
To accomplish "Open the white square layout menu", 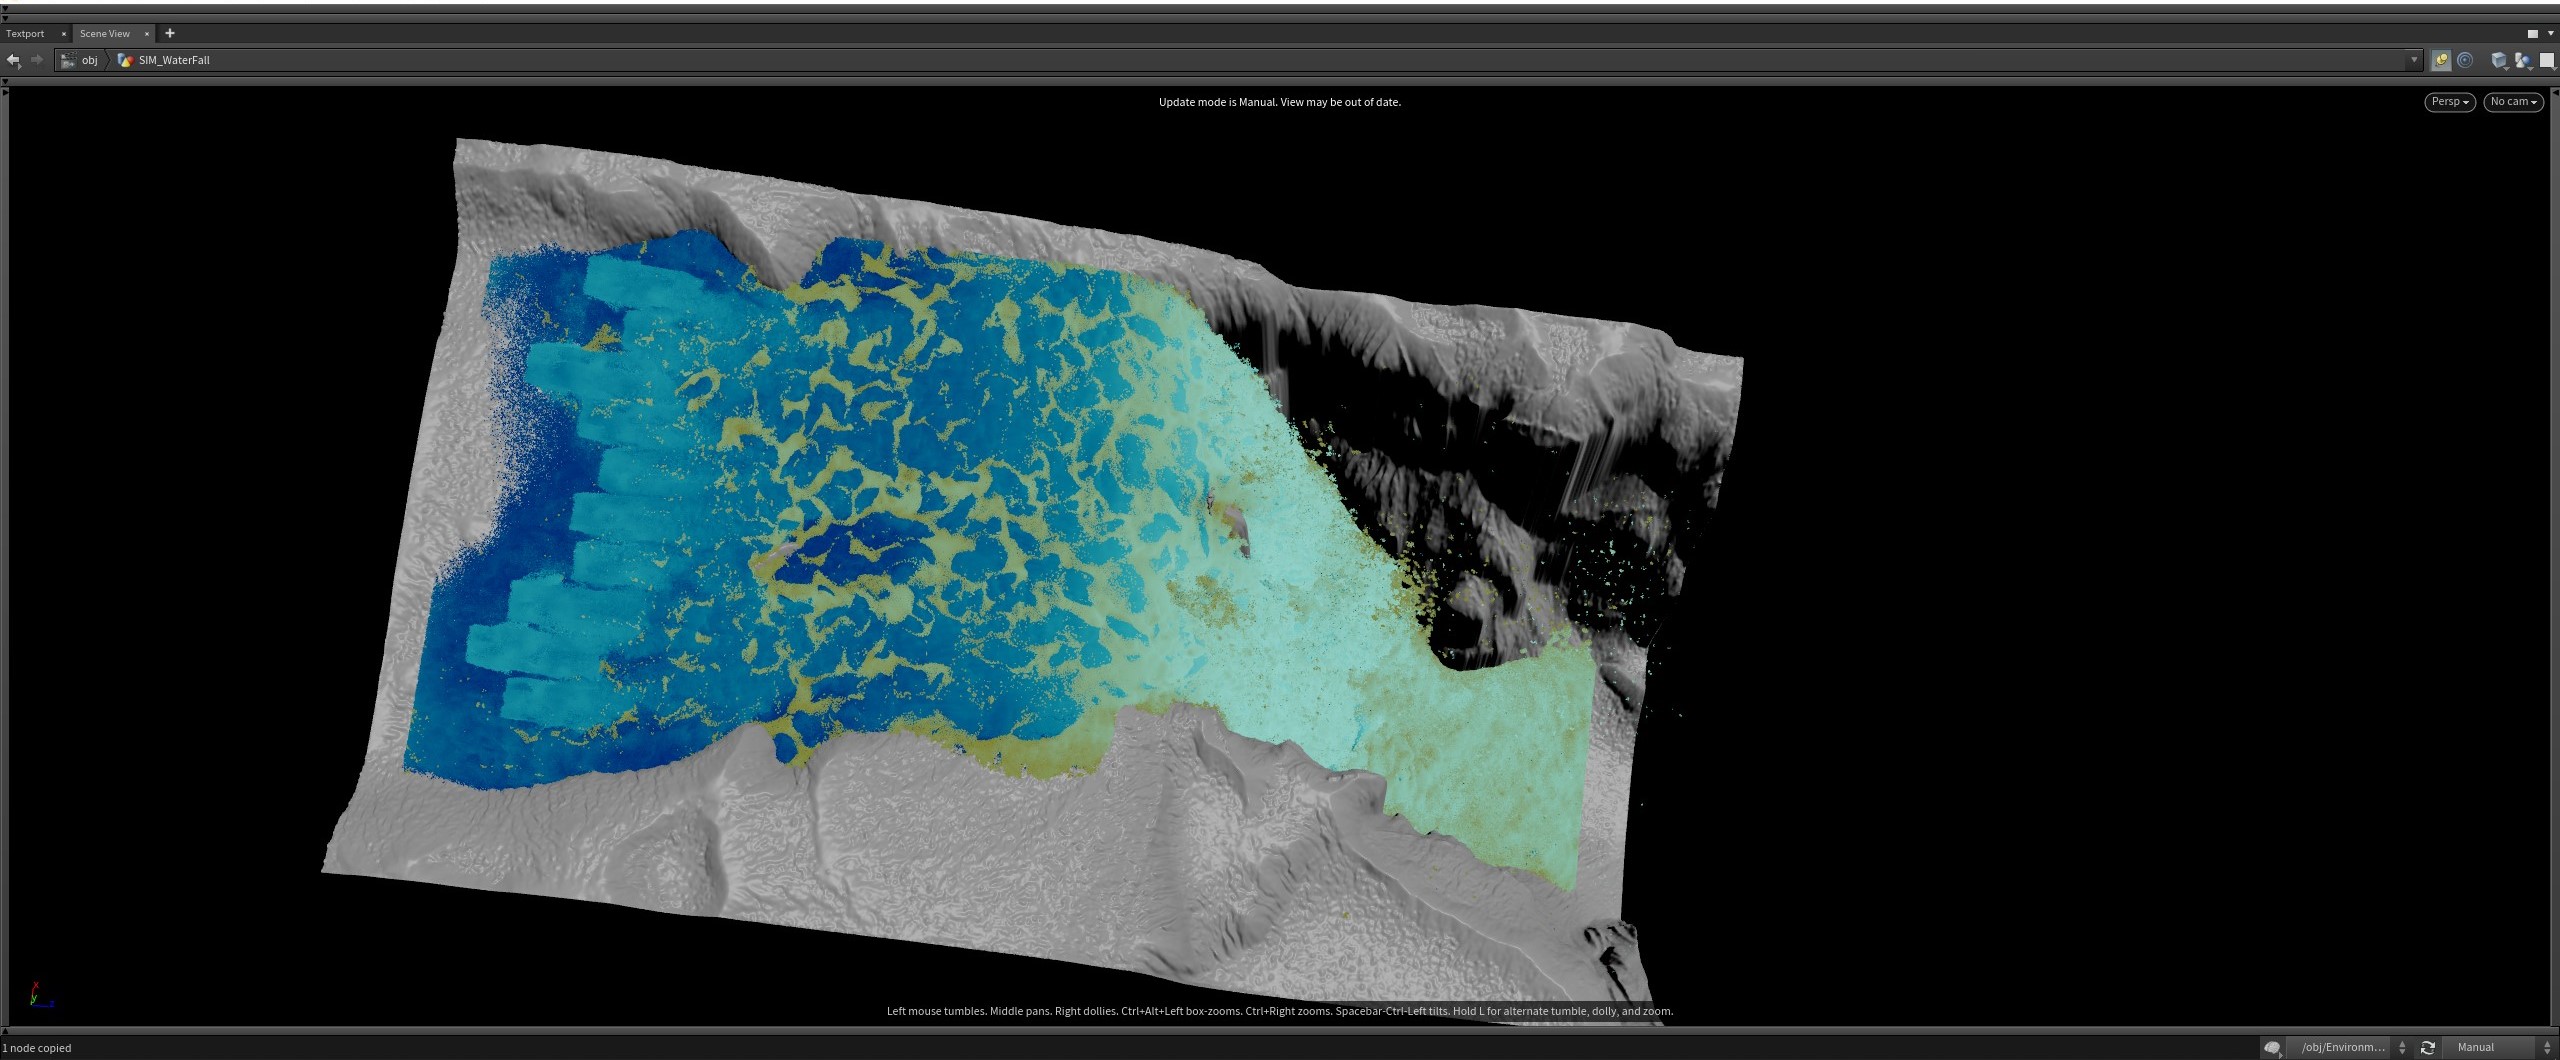I will click(2547, 60).
